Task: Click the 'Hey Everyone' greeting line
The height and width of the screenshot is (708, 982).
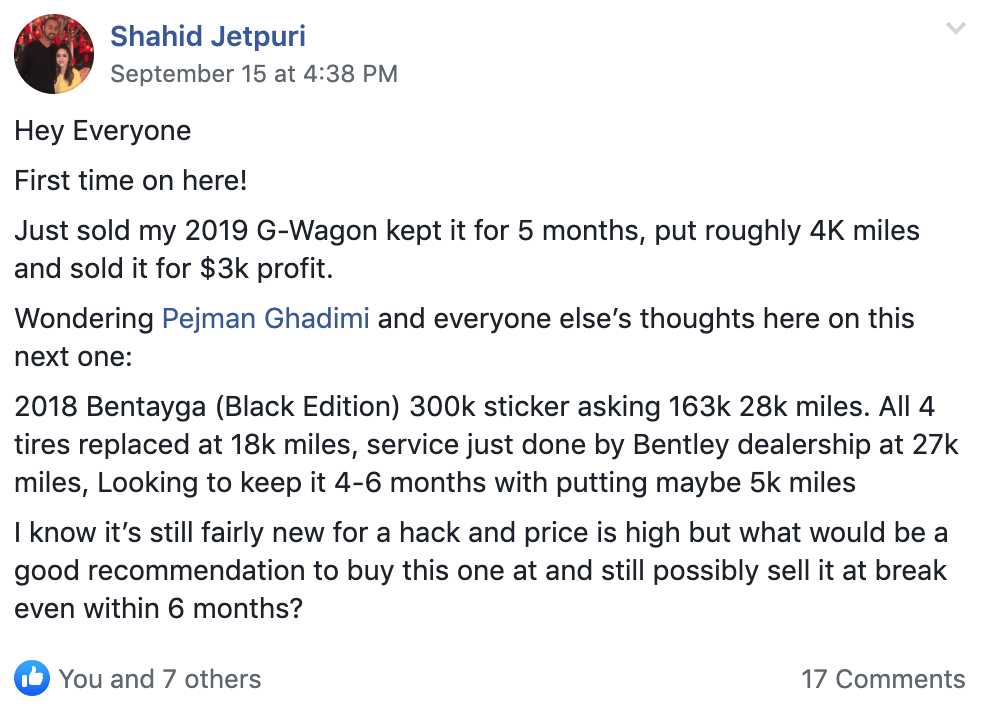Action: click(x=102, y=131)
